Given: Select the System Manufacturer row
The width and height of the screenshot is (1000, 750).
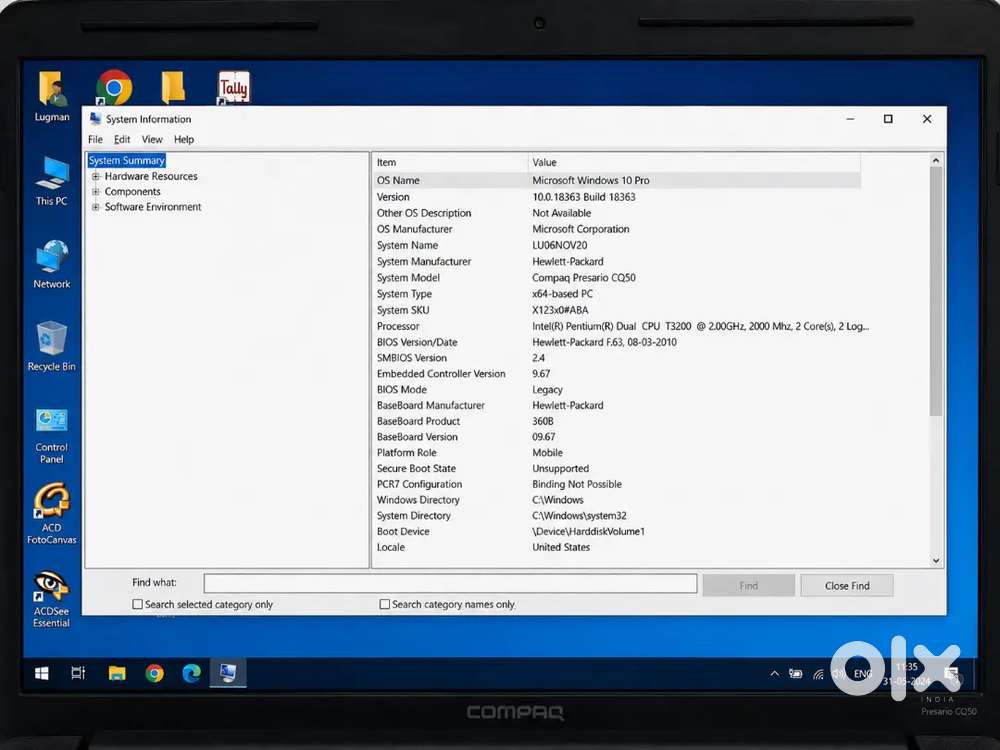Looking at the screenshot, I should pyautogui.click(x=617, y=261).
